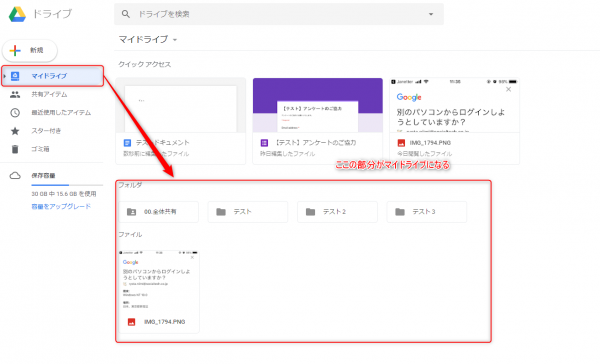Image resolution: width=600 pixels, height=364 pixels.
Task: Click the shared people icon
Action: click(15, 94)
